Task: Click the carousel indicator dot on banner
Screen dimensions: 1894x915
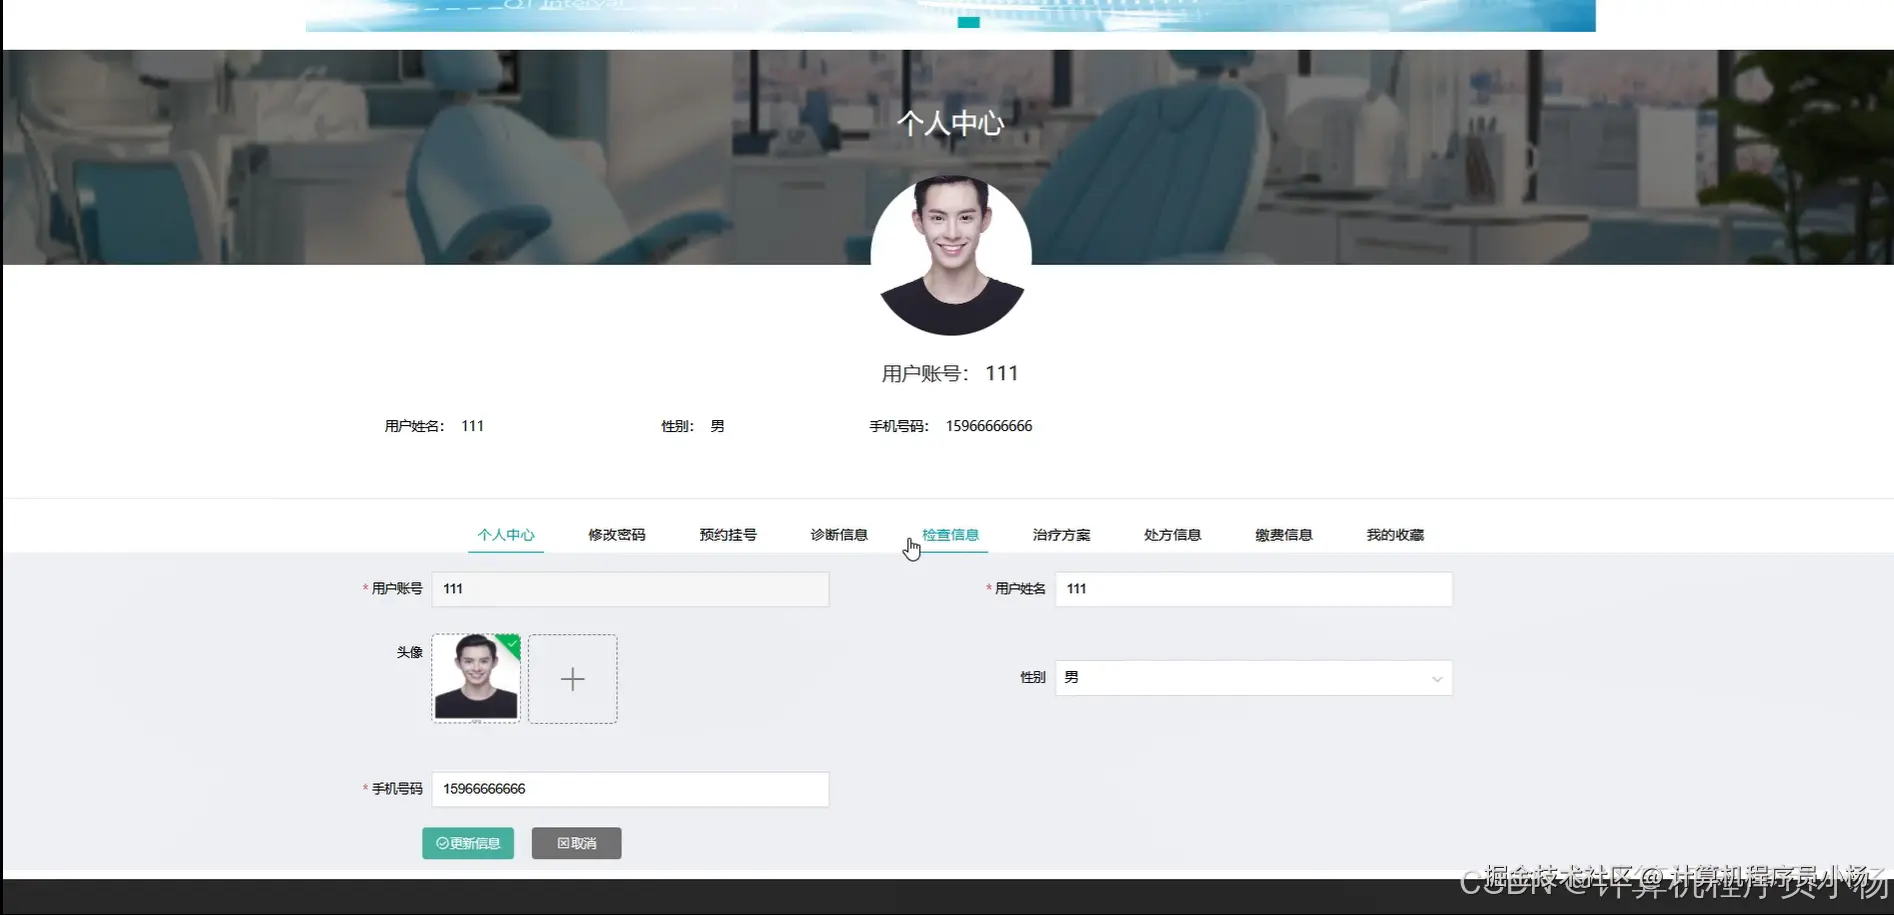Action: coord(968,22)
